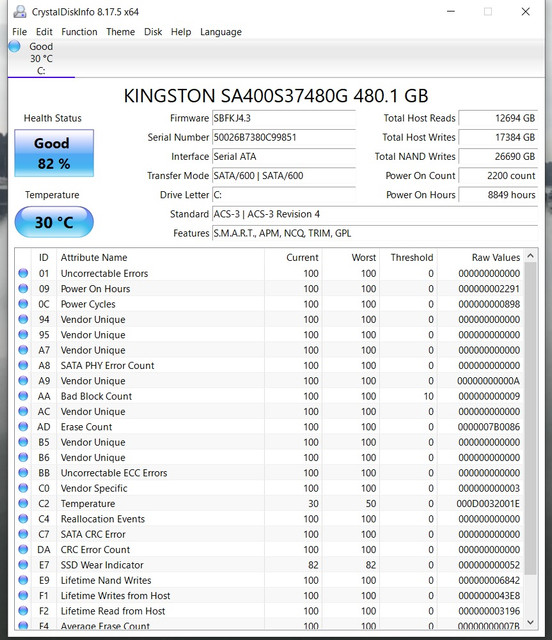Click the status orb for Lifetime Nand Writes
The height and width of the screenshot is (640, 552).
click(23, 580)
